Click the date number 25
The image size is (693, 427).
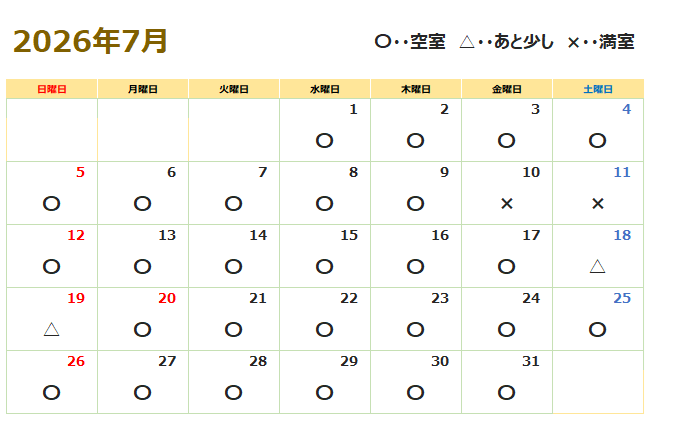621,298
